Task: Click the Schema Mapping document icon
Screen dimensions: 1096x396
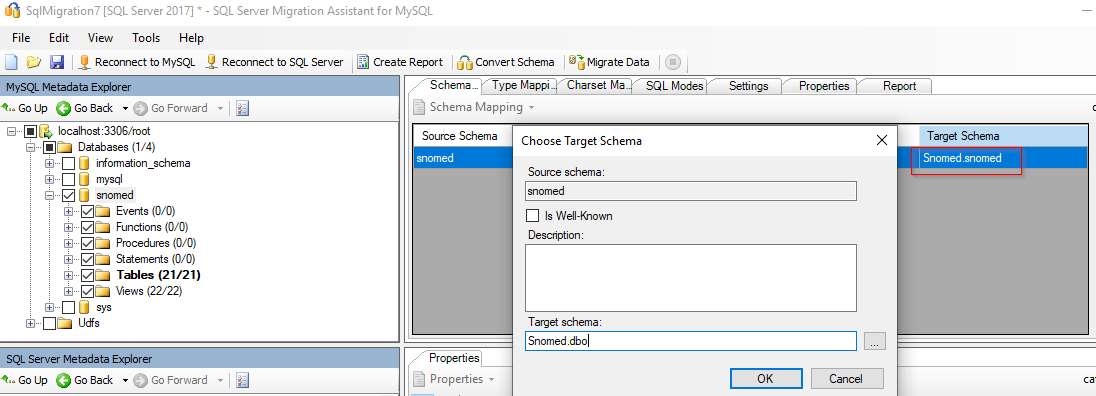Action: point(419,108)
